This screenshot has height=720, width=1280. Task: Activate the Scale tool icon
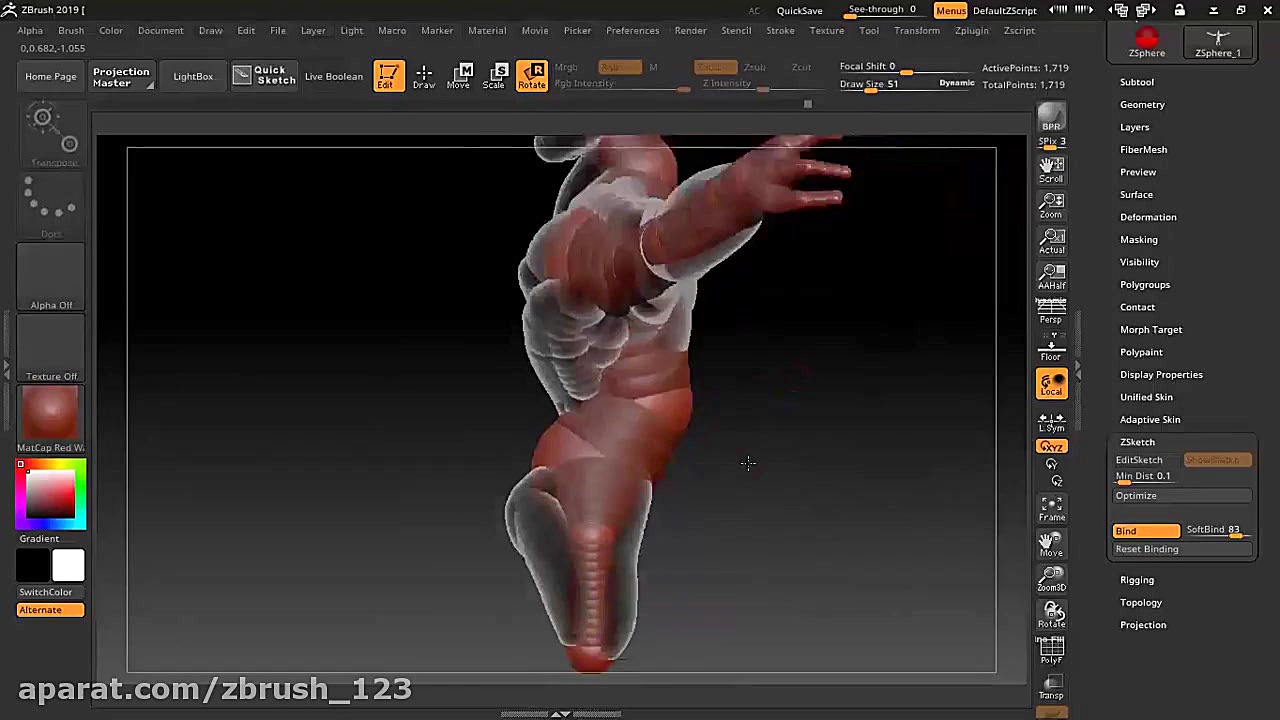tap(494, 76)
